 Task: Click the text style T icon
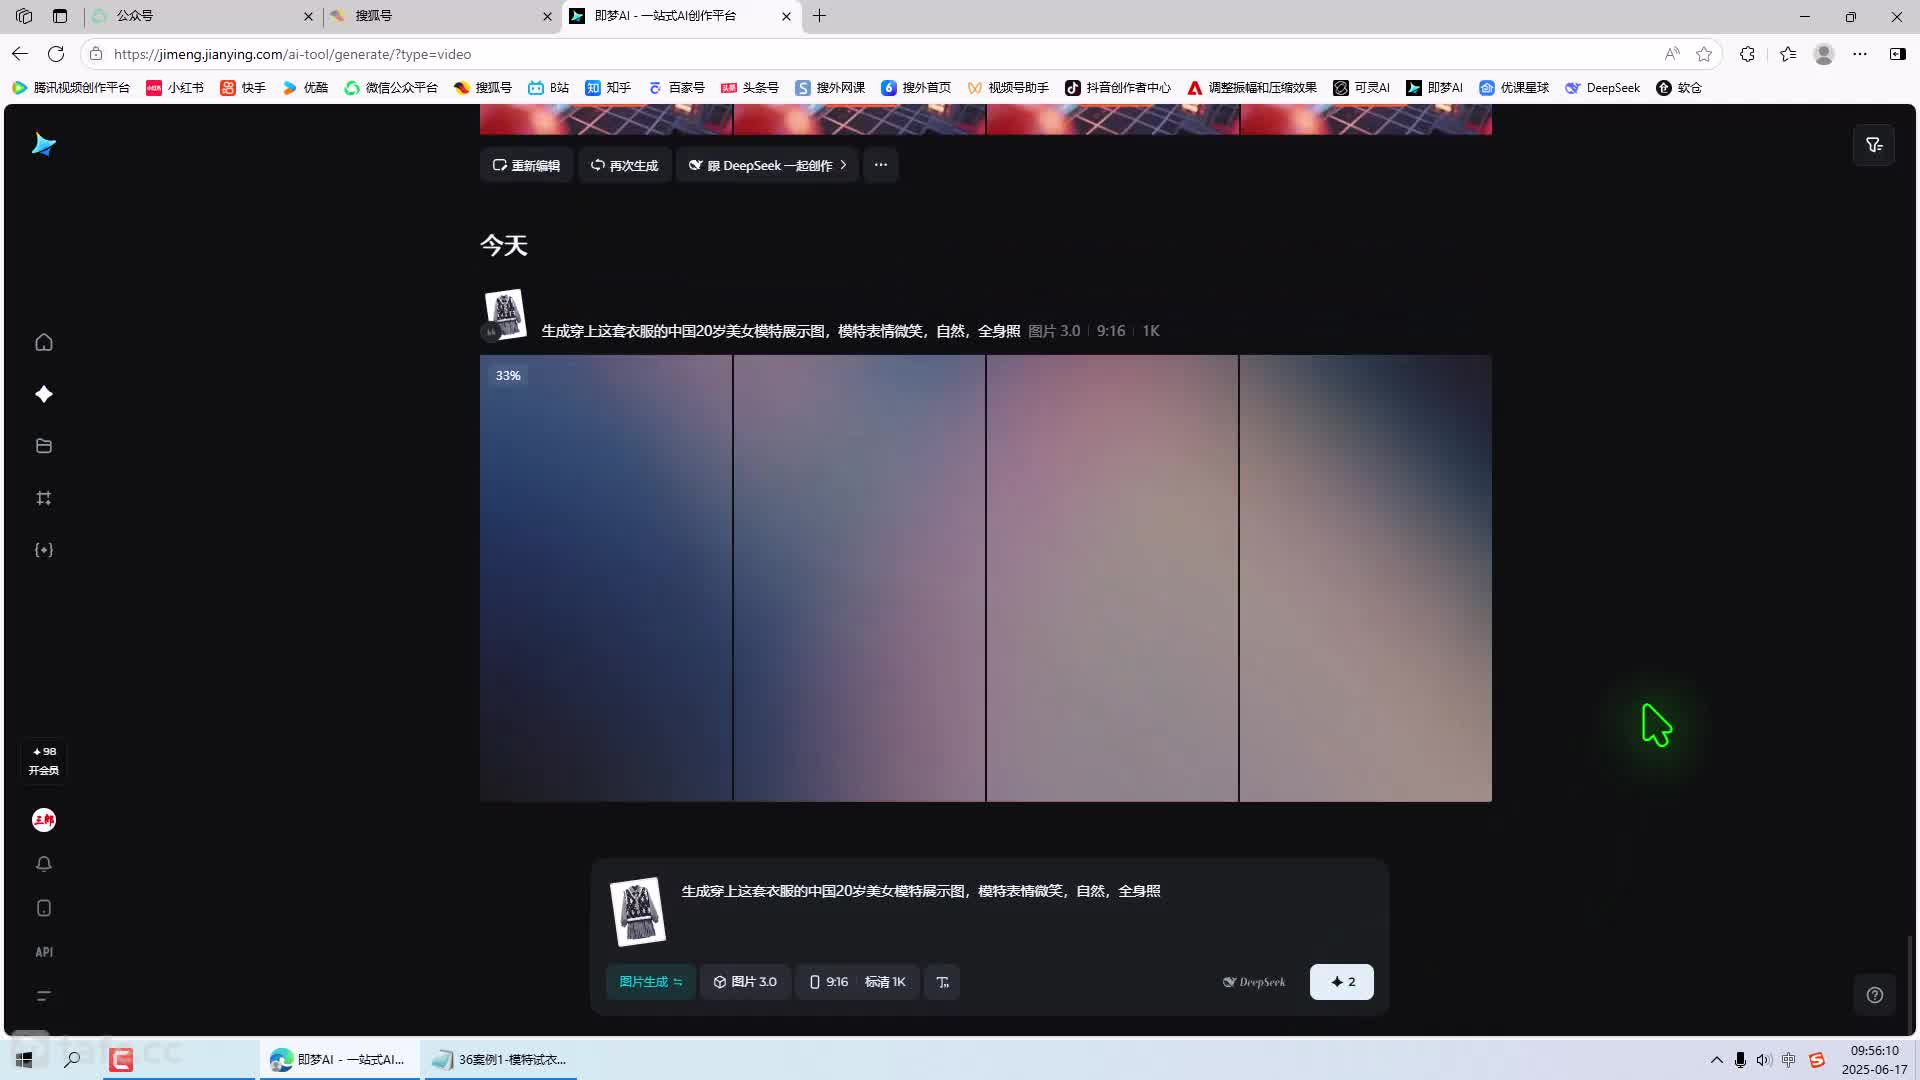click(942, 982)
